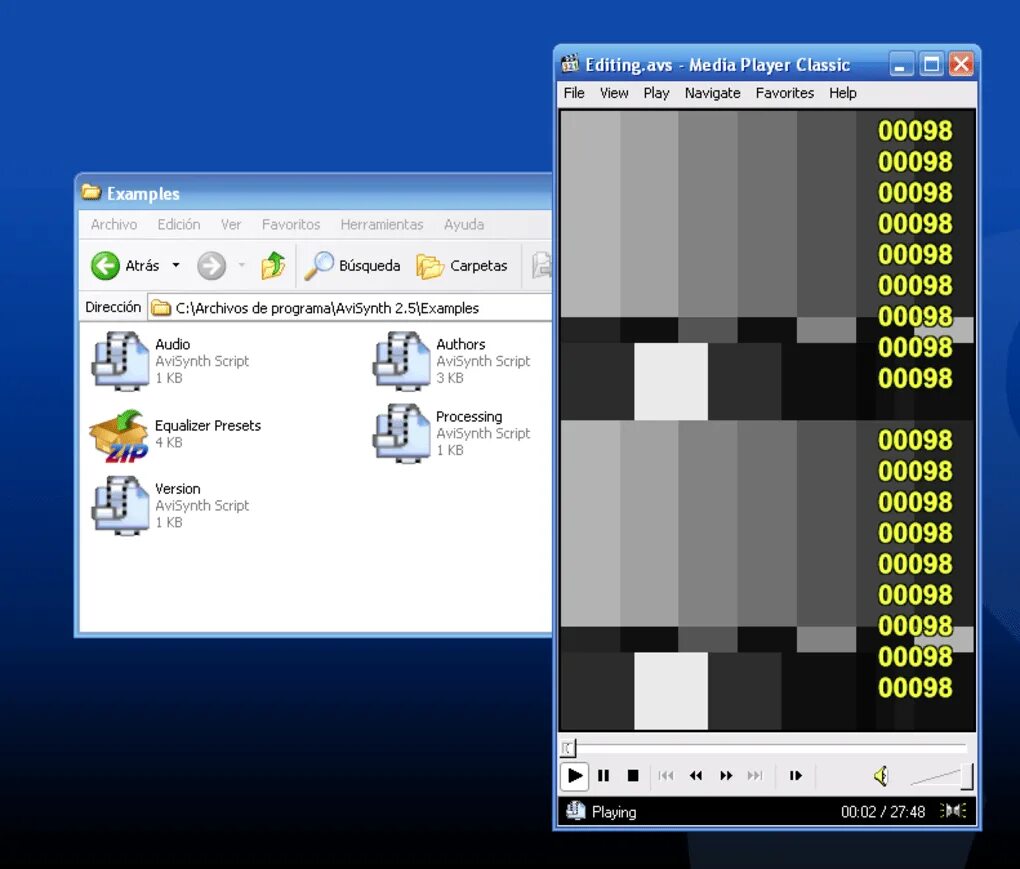Click the forward arrow in Examples window

[211, 265]
